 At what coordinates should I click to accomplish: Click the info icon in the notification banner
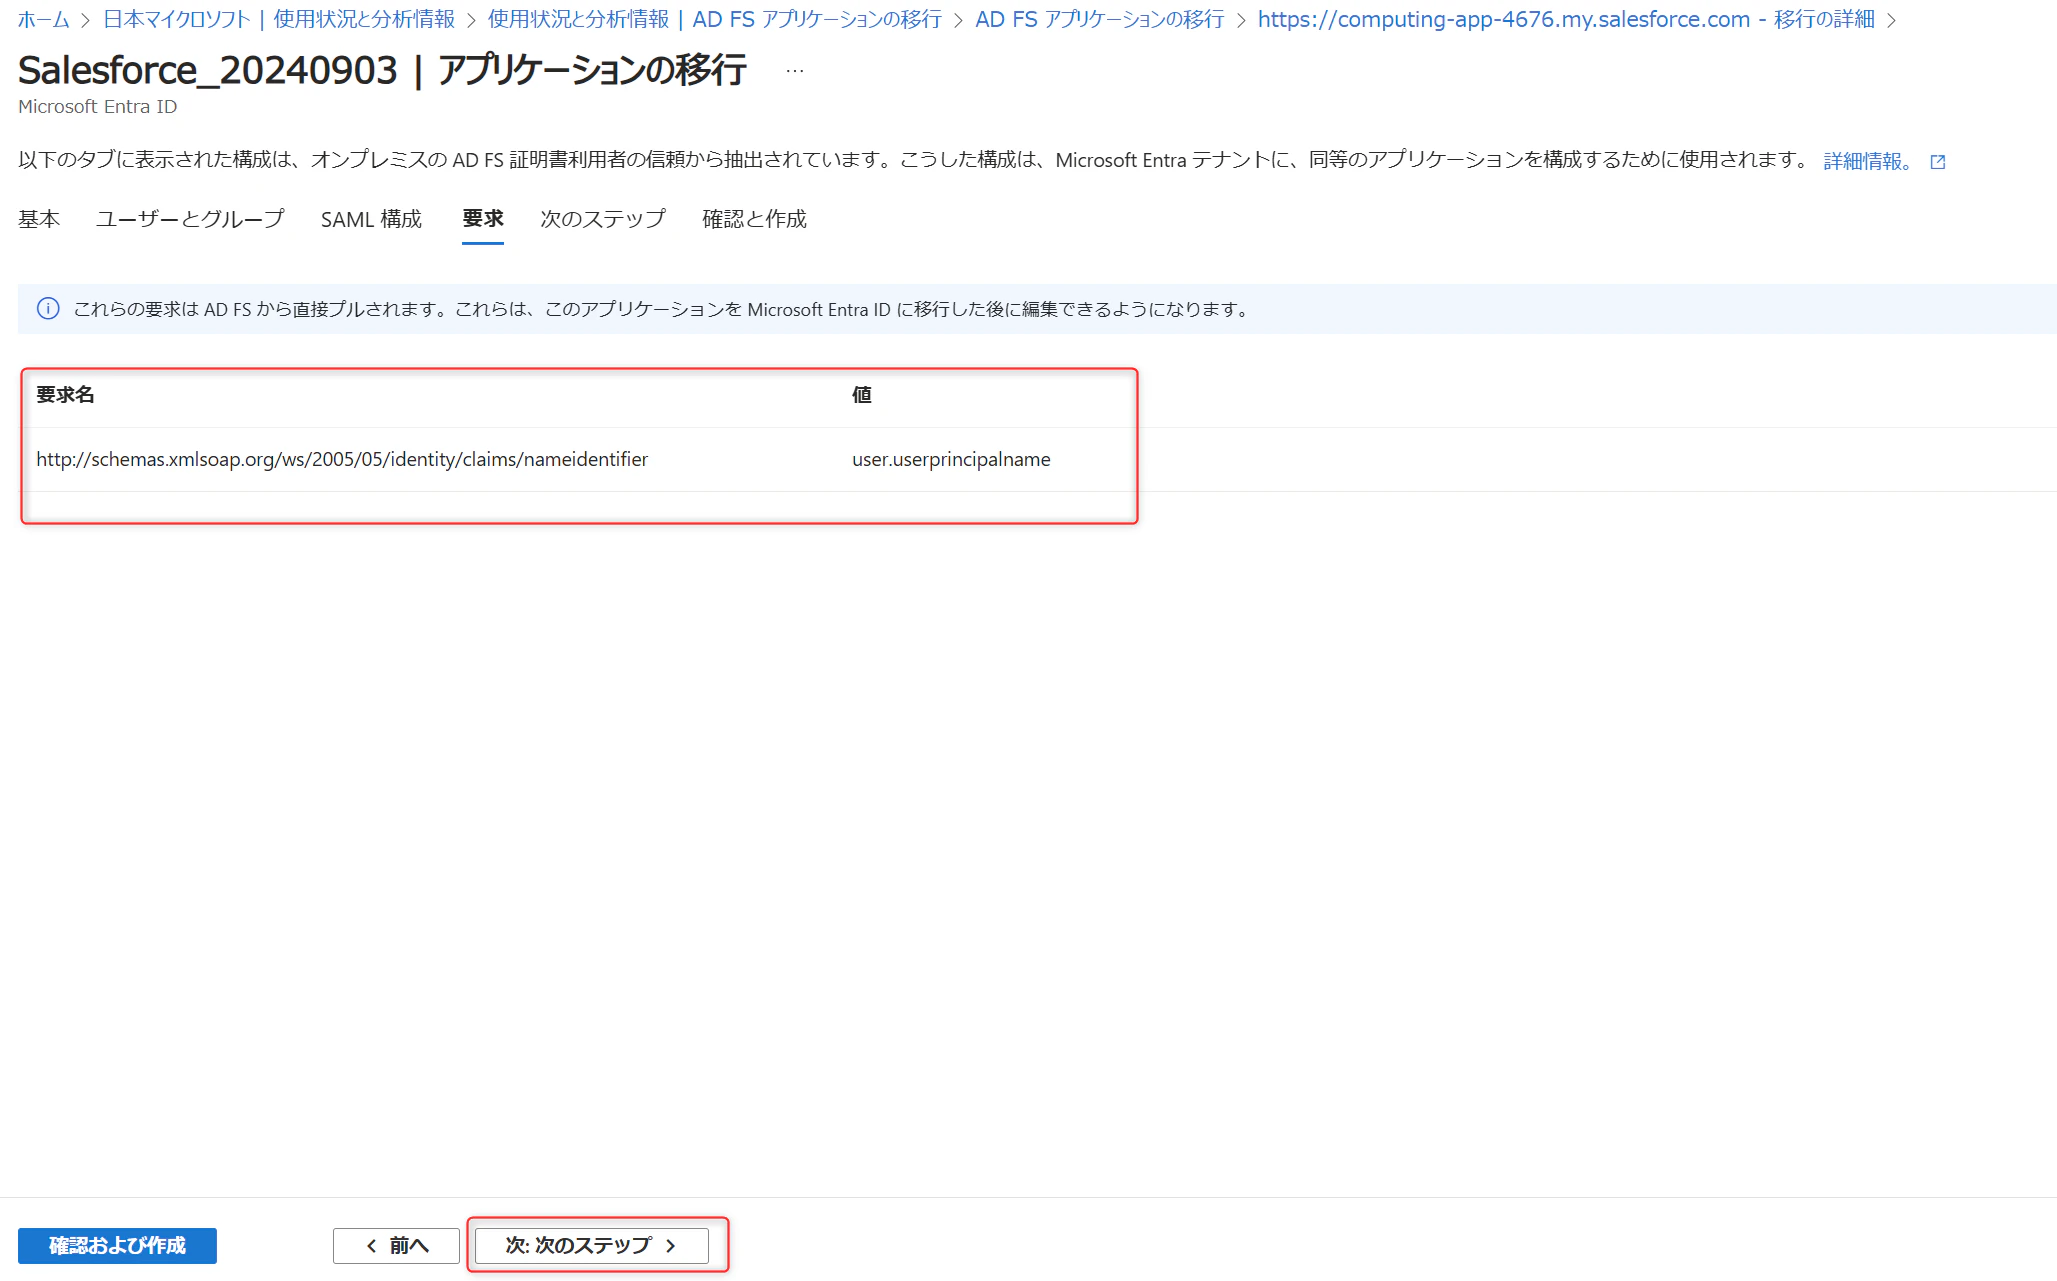(48, 309)
